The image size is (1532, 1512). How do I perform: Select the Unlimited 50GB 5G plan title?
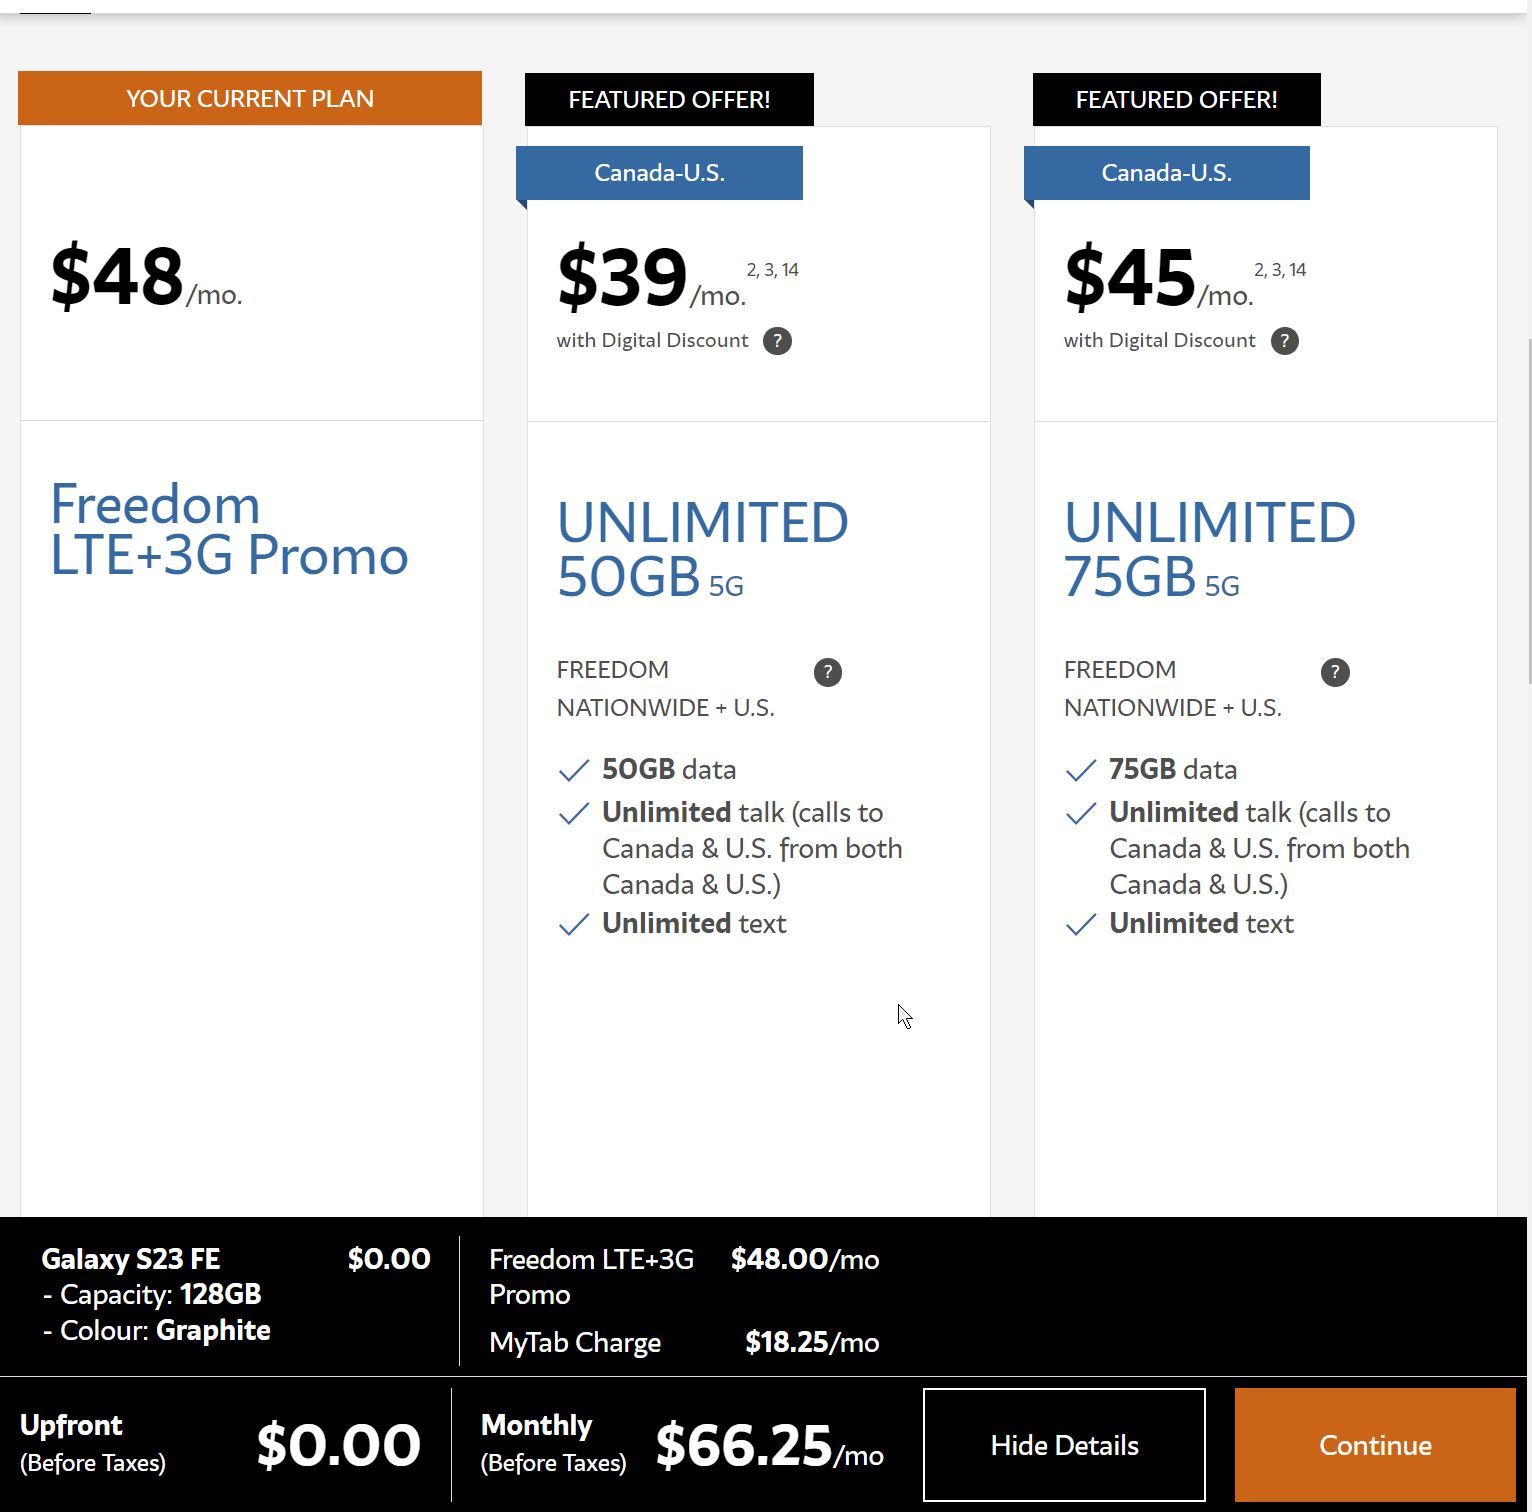702,549
